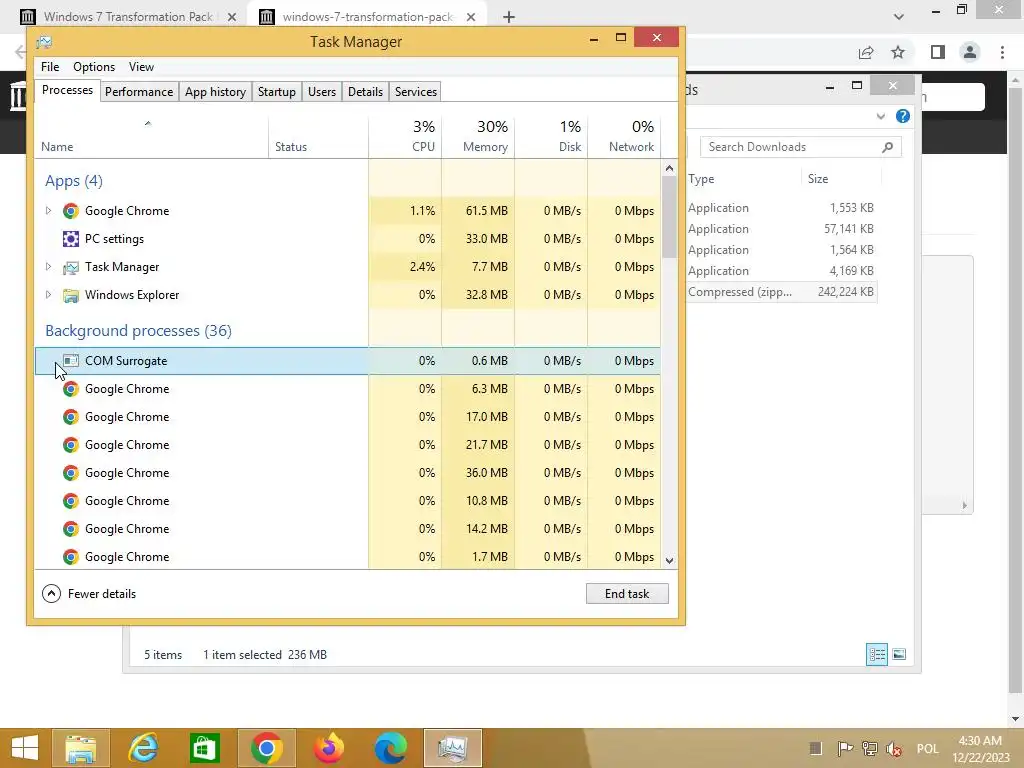Switch to the Performance tab
The image size is (1024, 768).
(x=138, y=91)
